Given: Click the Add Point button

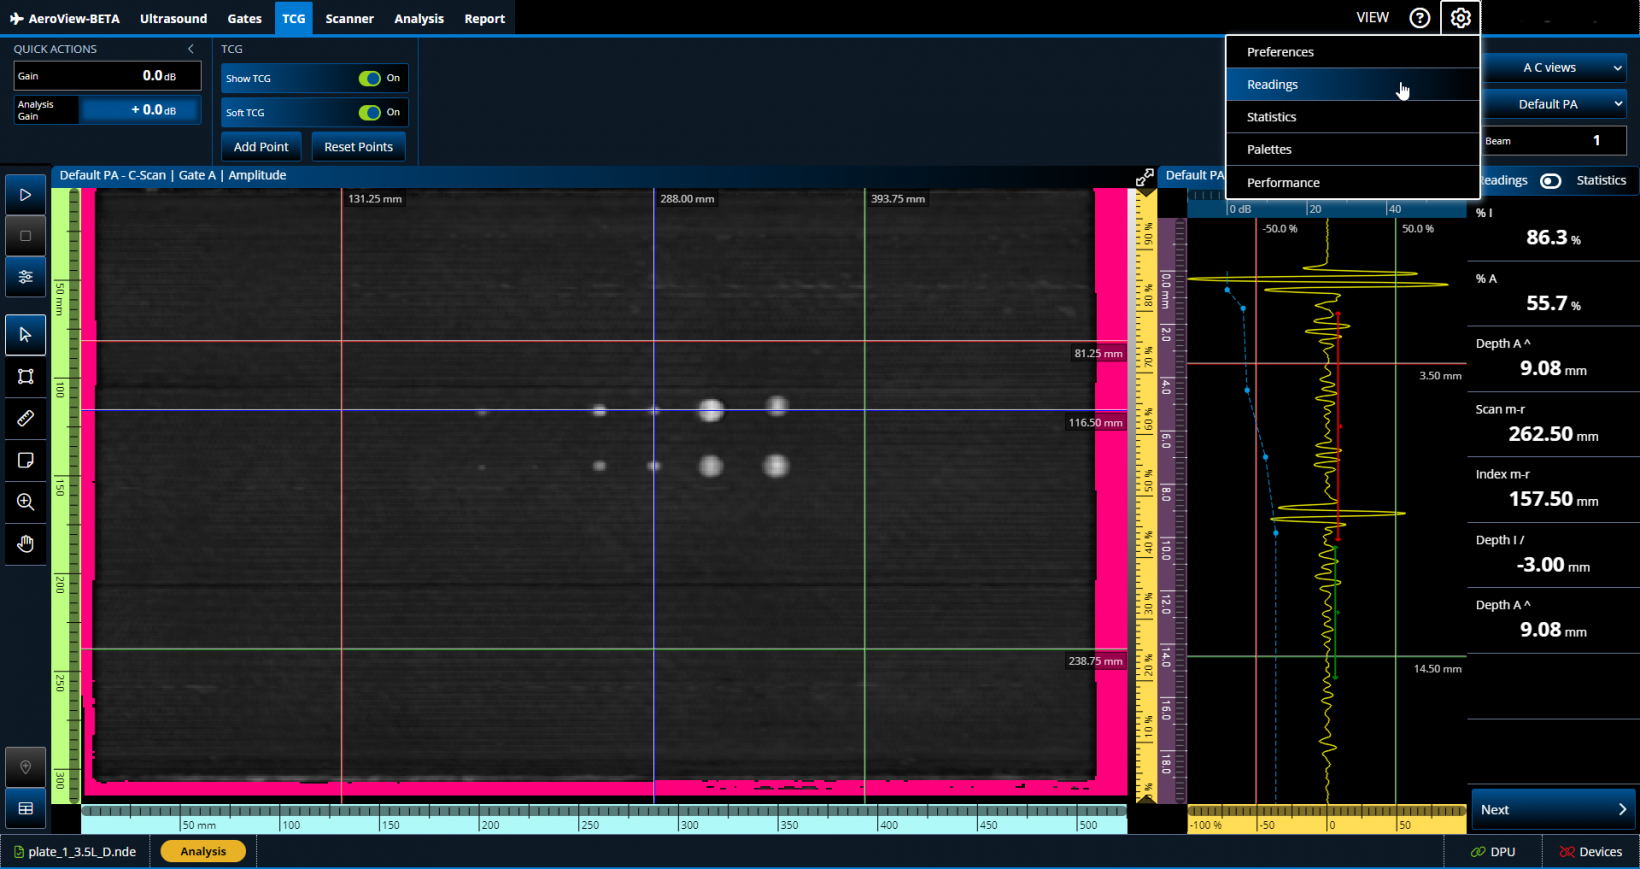Looking at the screenshot, I should click(x=261, y=147).
